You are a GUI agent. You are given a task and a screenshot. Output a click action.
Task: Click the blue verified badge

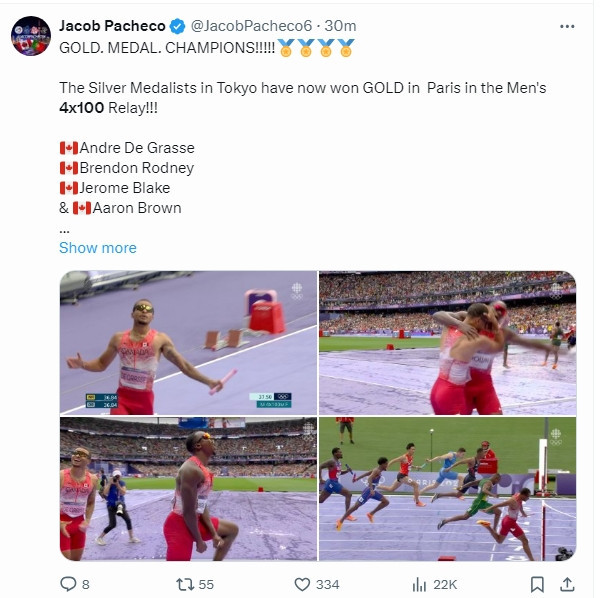(x=178, y=26)
